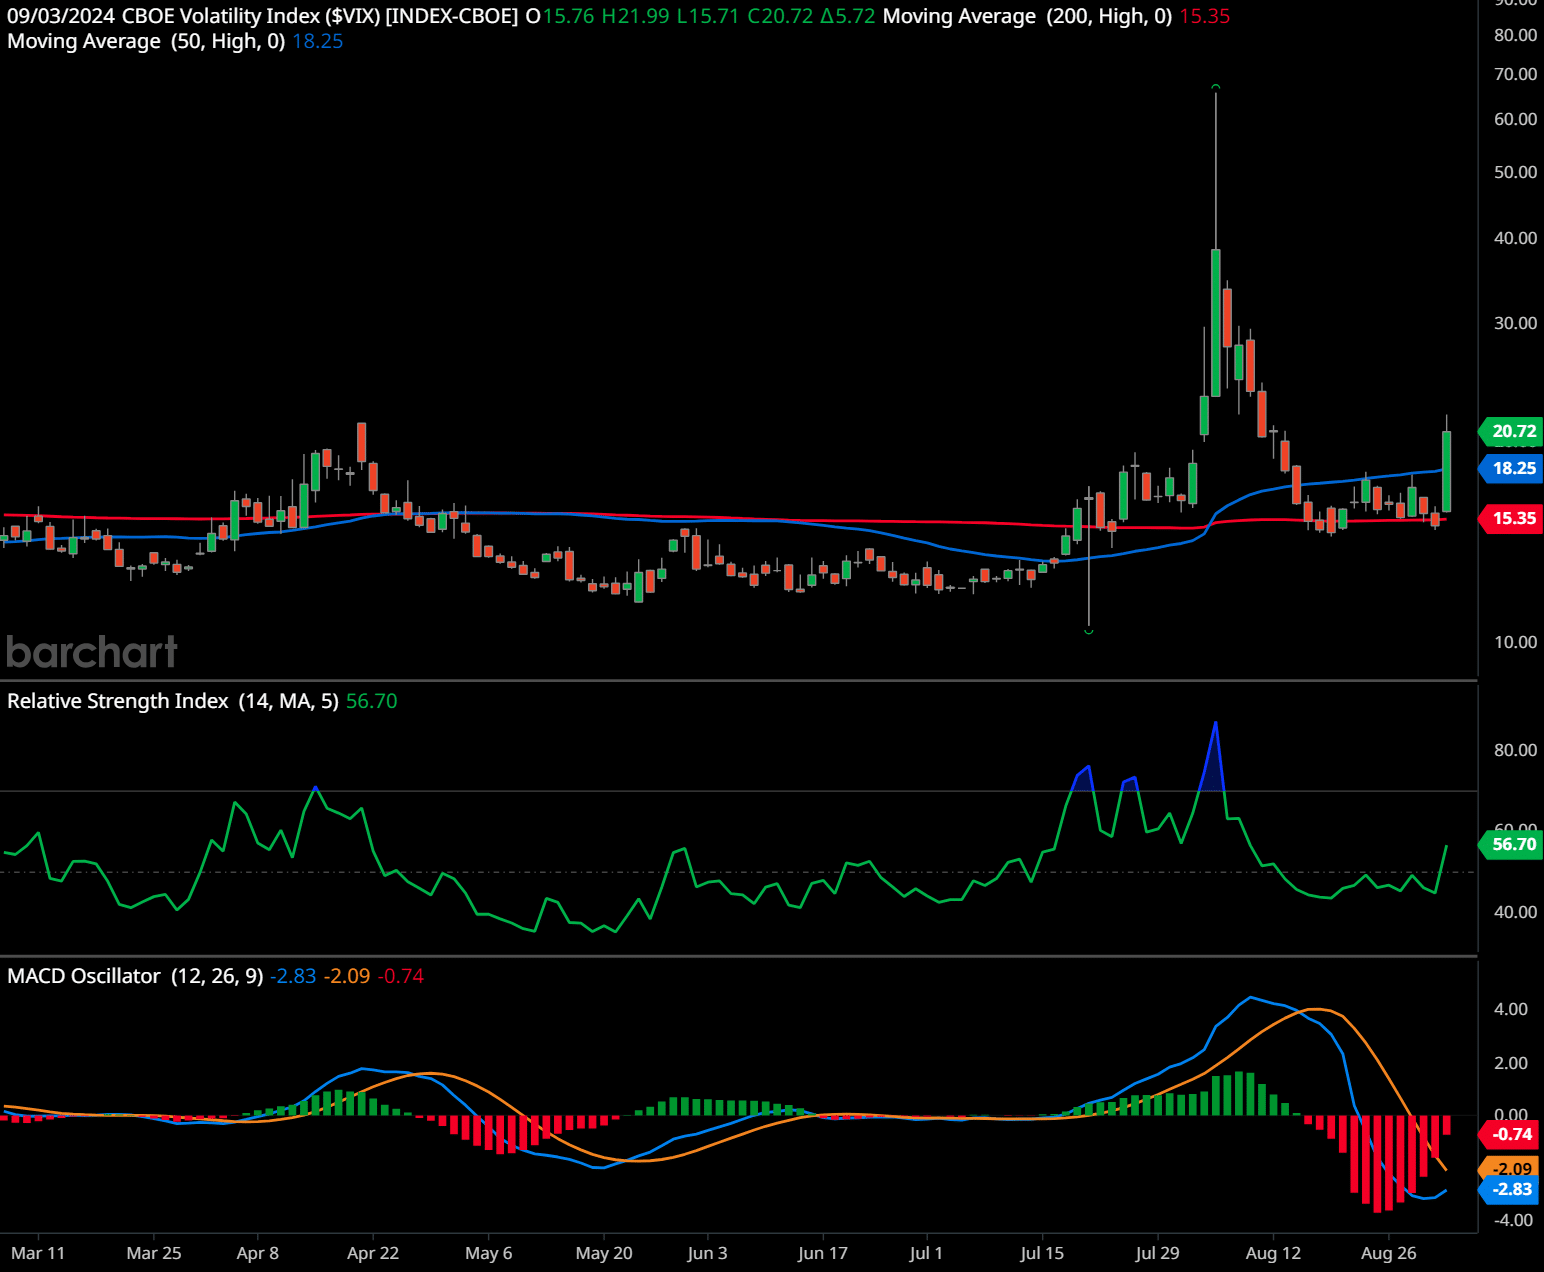Screen dimensions: 1544x1272
Task: Click the L15.71 low value in header
Action: (708, 16)
